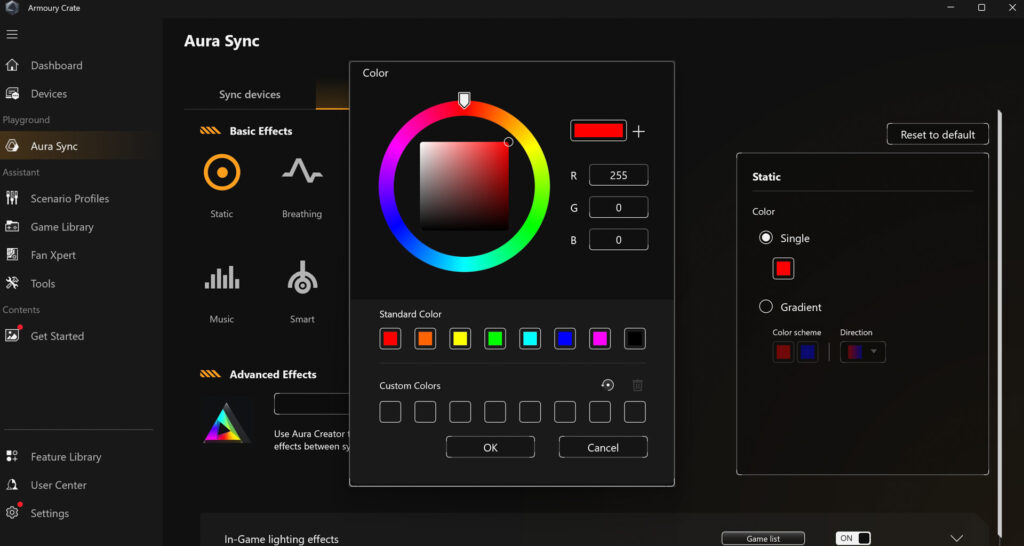Click the Scenario Profiles sliders icon

12,198
